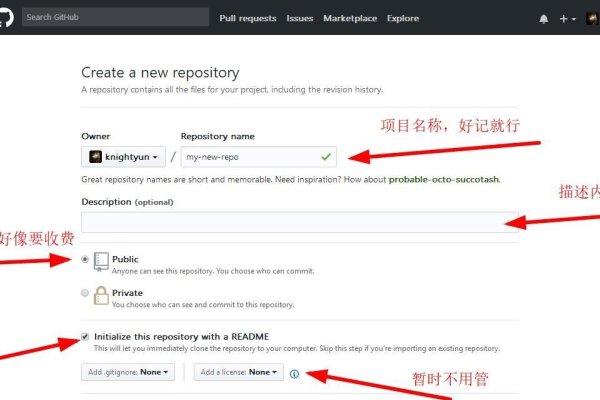Screen dimensions: 600x400
Task: Open the Add .gitignore dropdown
Action: 128,372
